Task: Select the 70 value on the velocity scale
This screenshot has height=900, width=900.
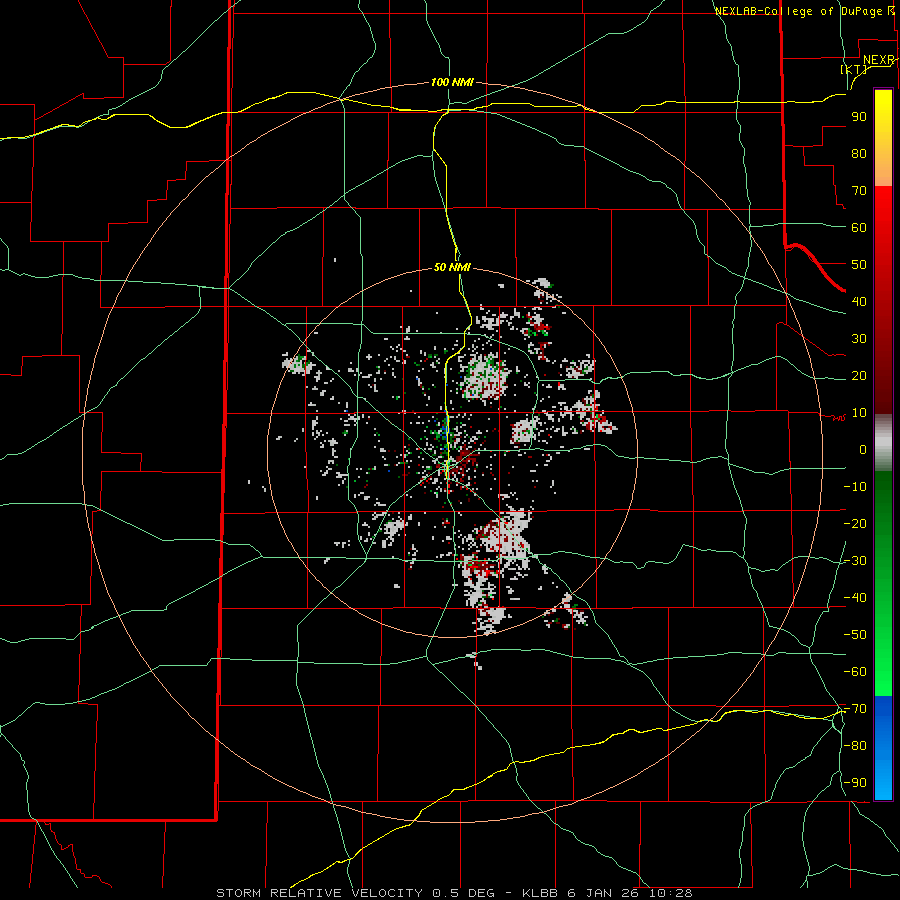Action: click(x=859, y=191)
